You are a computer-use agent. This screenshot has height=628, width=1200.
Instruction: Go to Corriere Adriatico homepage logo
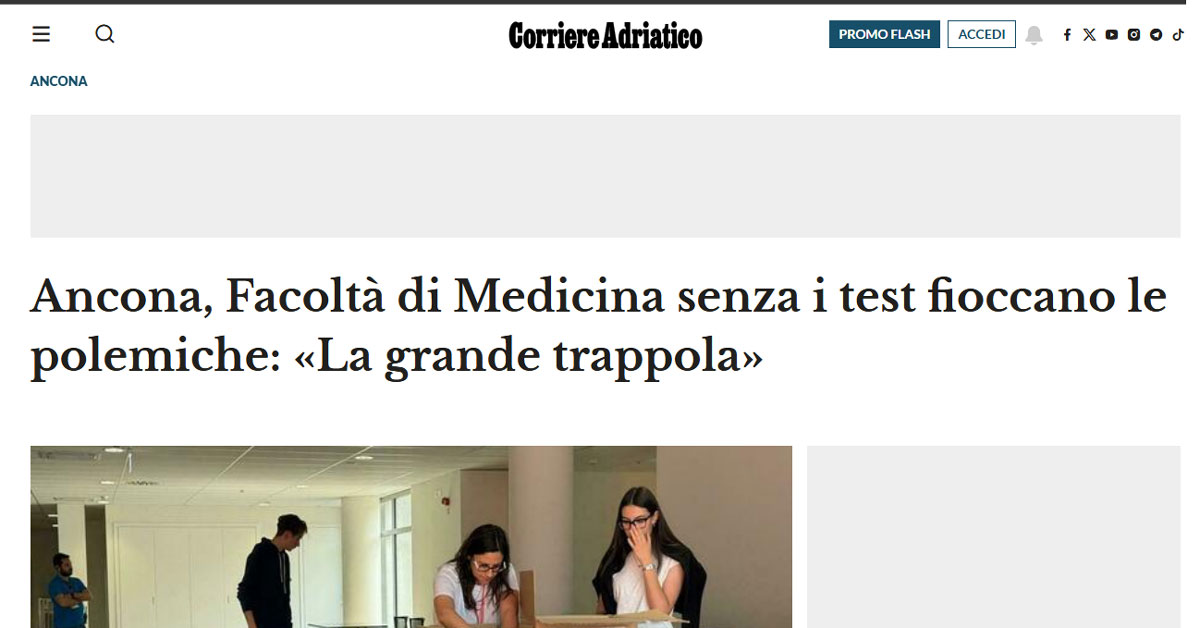coord(605,35)
